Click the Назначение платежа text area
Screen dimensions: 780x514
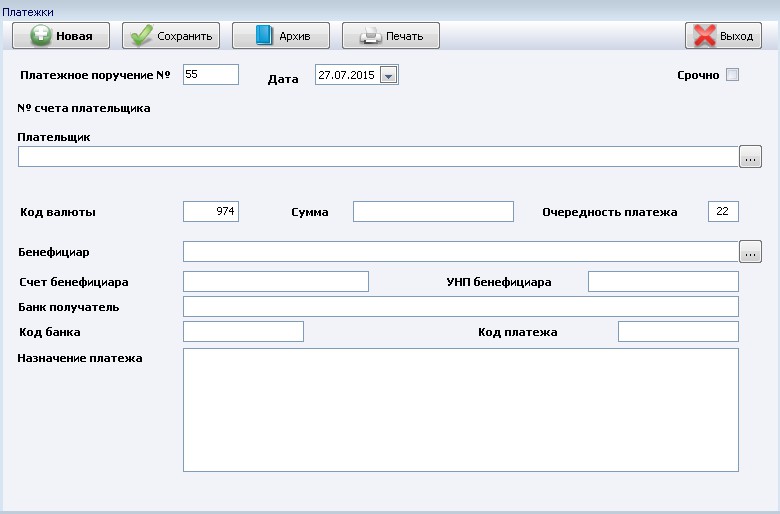[x=461, y=410]
